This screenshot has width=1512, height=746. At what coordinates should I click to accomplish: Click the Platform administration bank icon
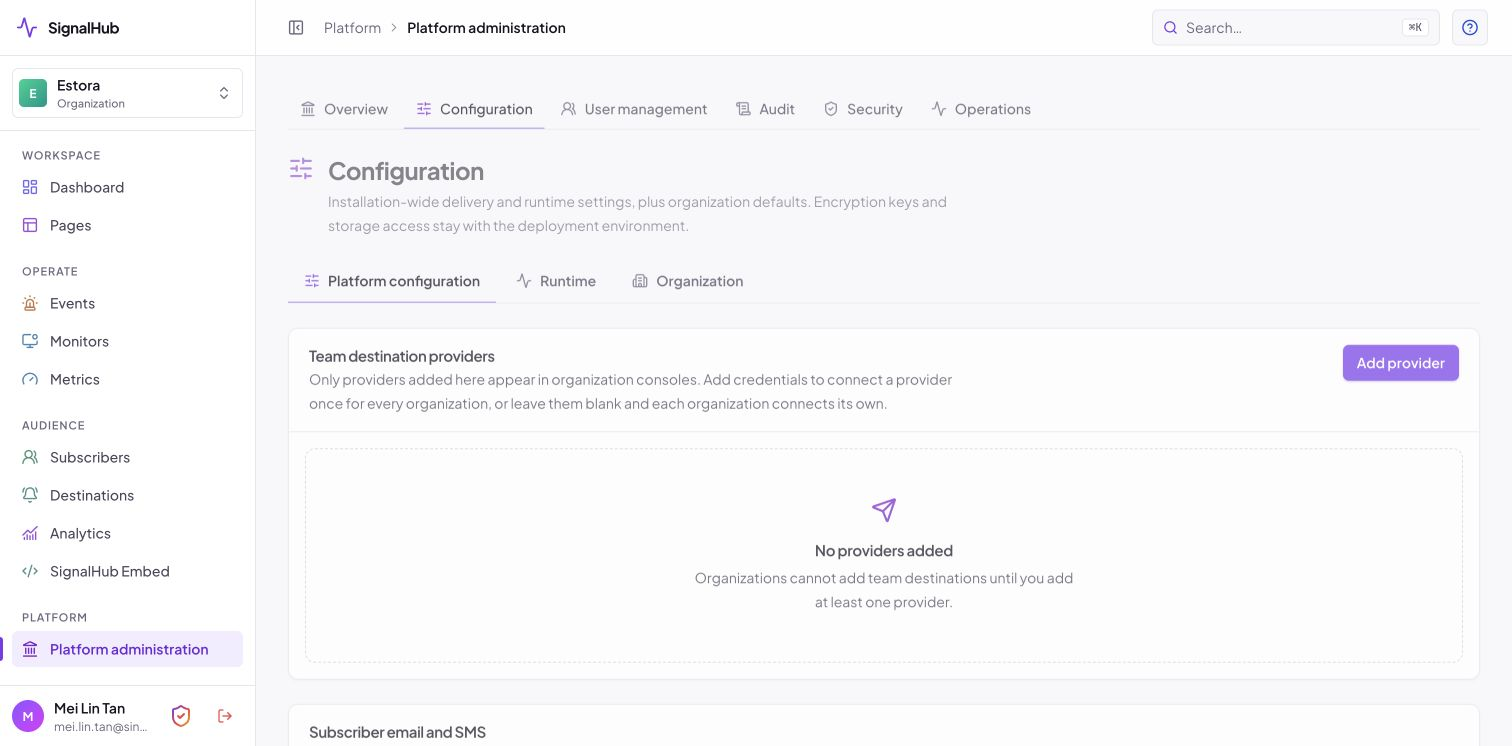point(30,649)
